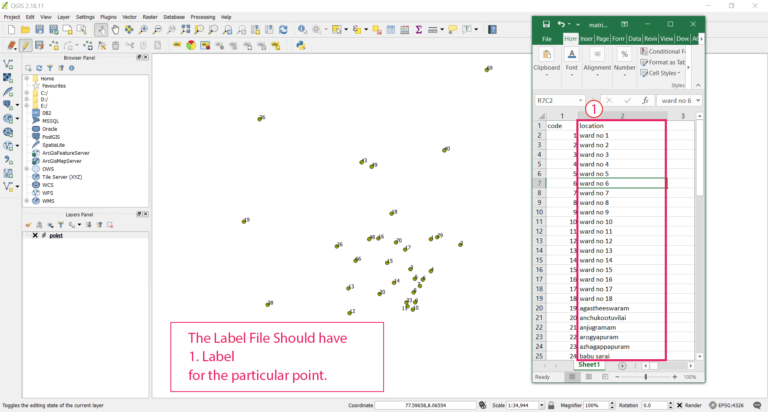Open the Excel Name Box dropdown
This screenshot has width=768, height=412.
click(579, 100)
